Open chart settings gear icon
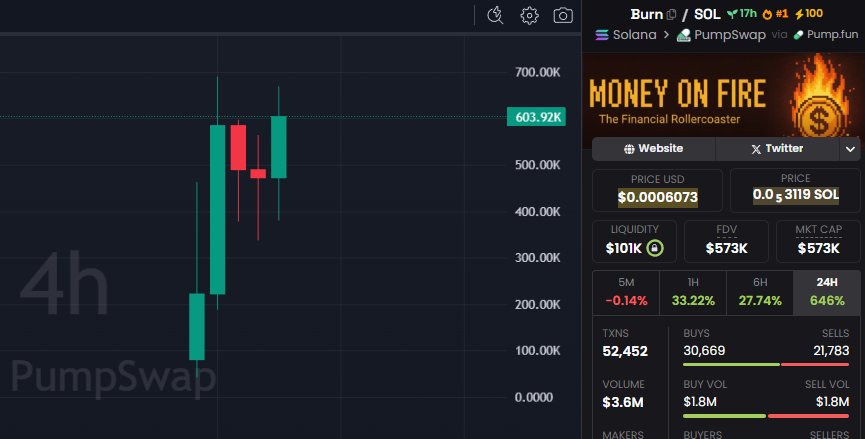Viewport: 865px width, 439px height. coord(529,15)
